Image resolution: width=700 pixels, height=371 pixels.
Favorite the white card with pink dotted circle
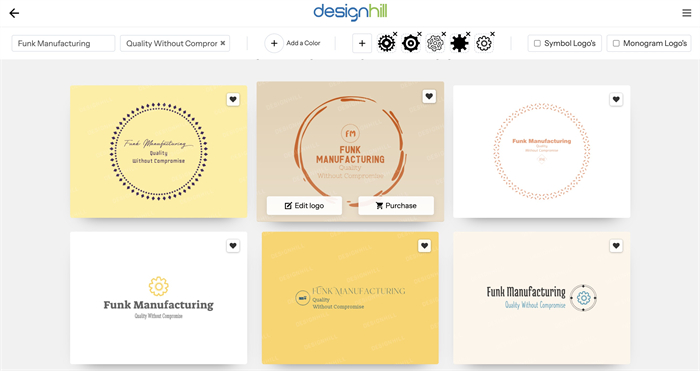click(x=616, y=100)
